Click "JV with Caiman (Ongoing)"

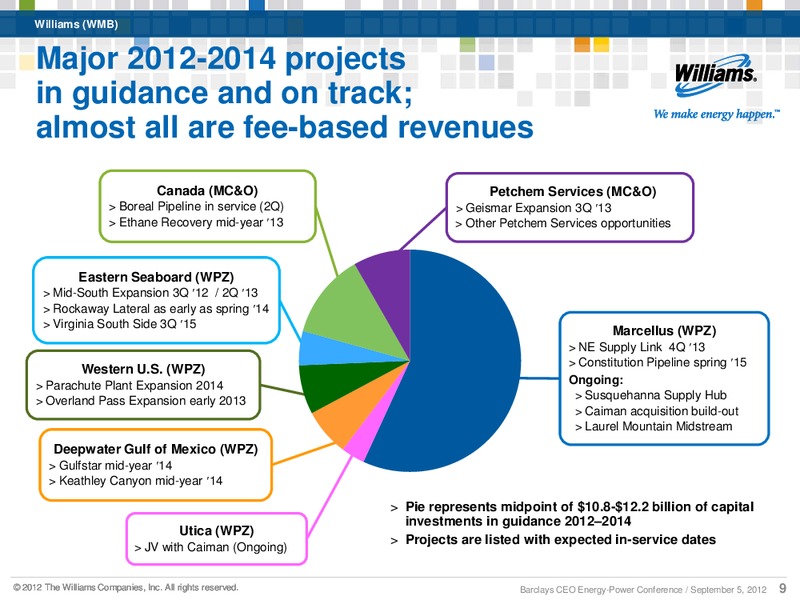215,547
